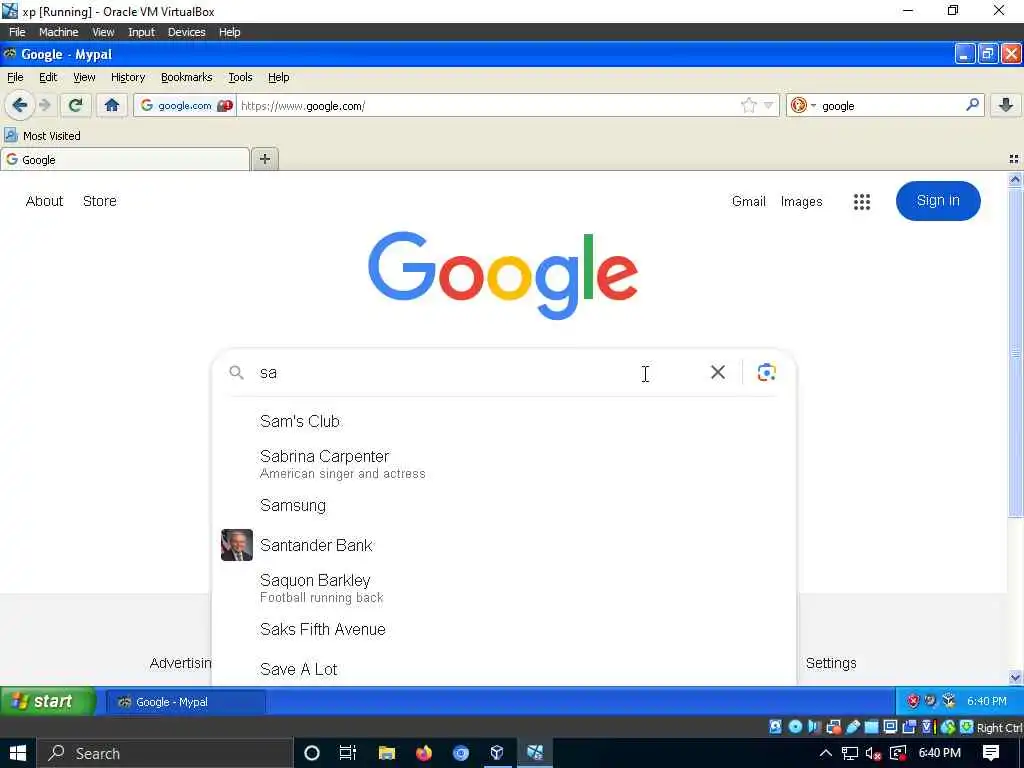This screenshot has width=1024, height=768.
Task: Open the VirtualBox View menu
Action: [x=103, y=32]
